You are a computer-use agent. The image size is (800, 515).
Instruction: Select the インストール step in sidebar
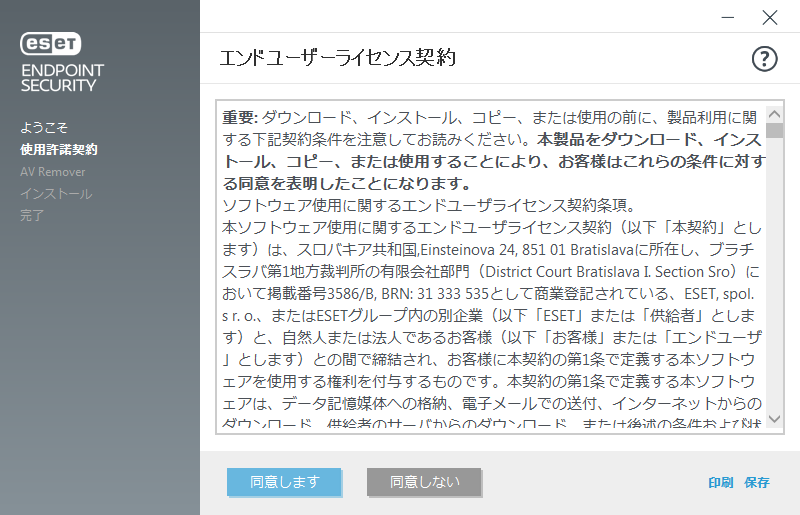[56, 194]
